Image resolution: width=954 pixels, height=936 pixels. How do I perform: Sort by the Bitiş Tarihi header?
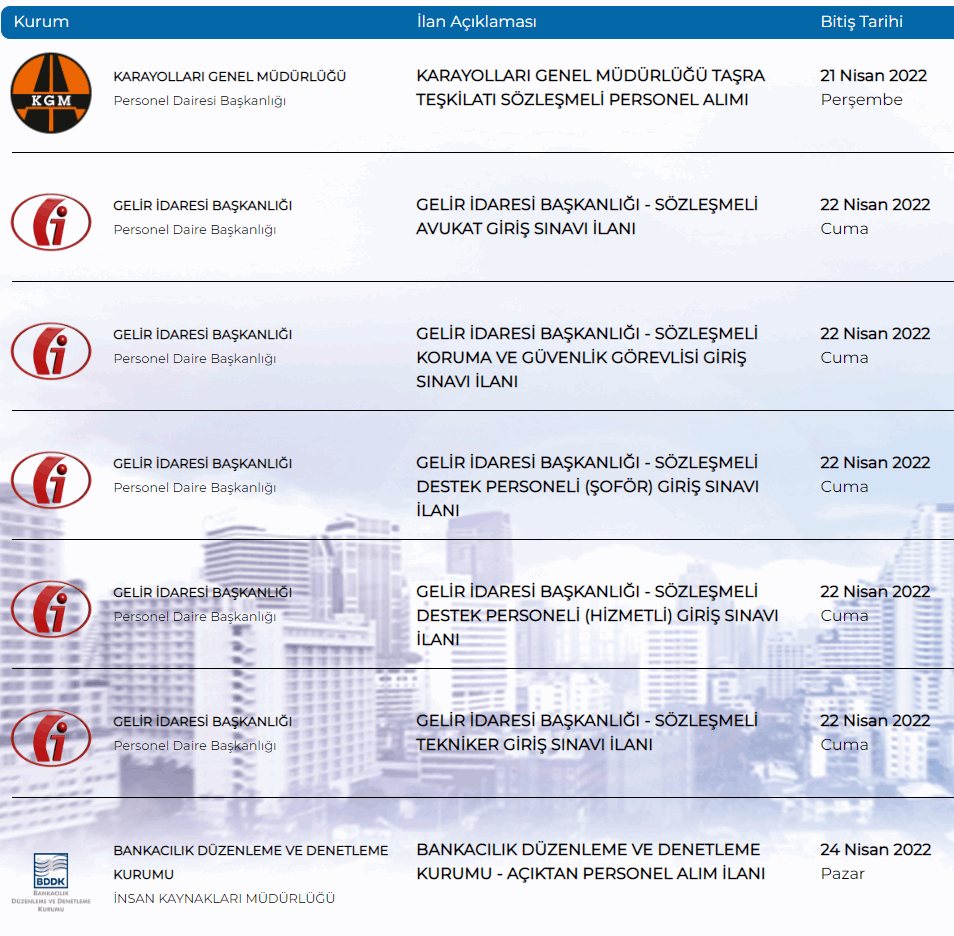[x=861, y=22]
